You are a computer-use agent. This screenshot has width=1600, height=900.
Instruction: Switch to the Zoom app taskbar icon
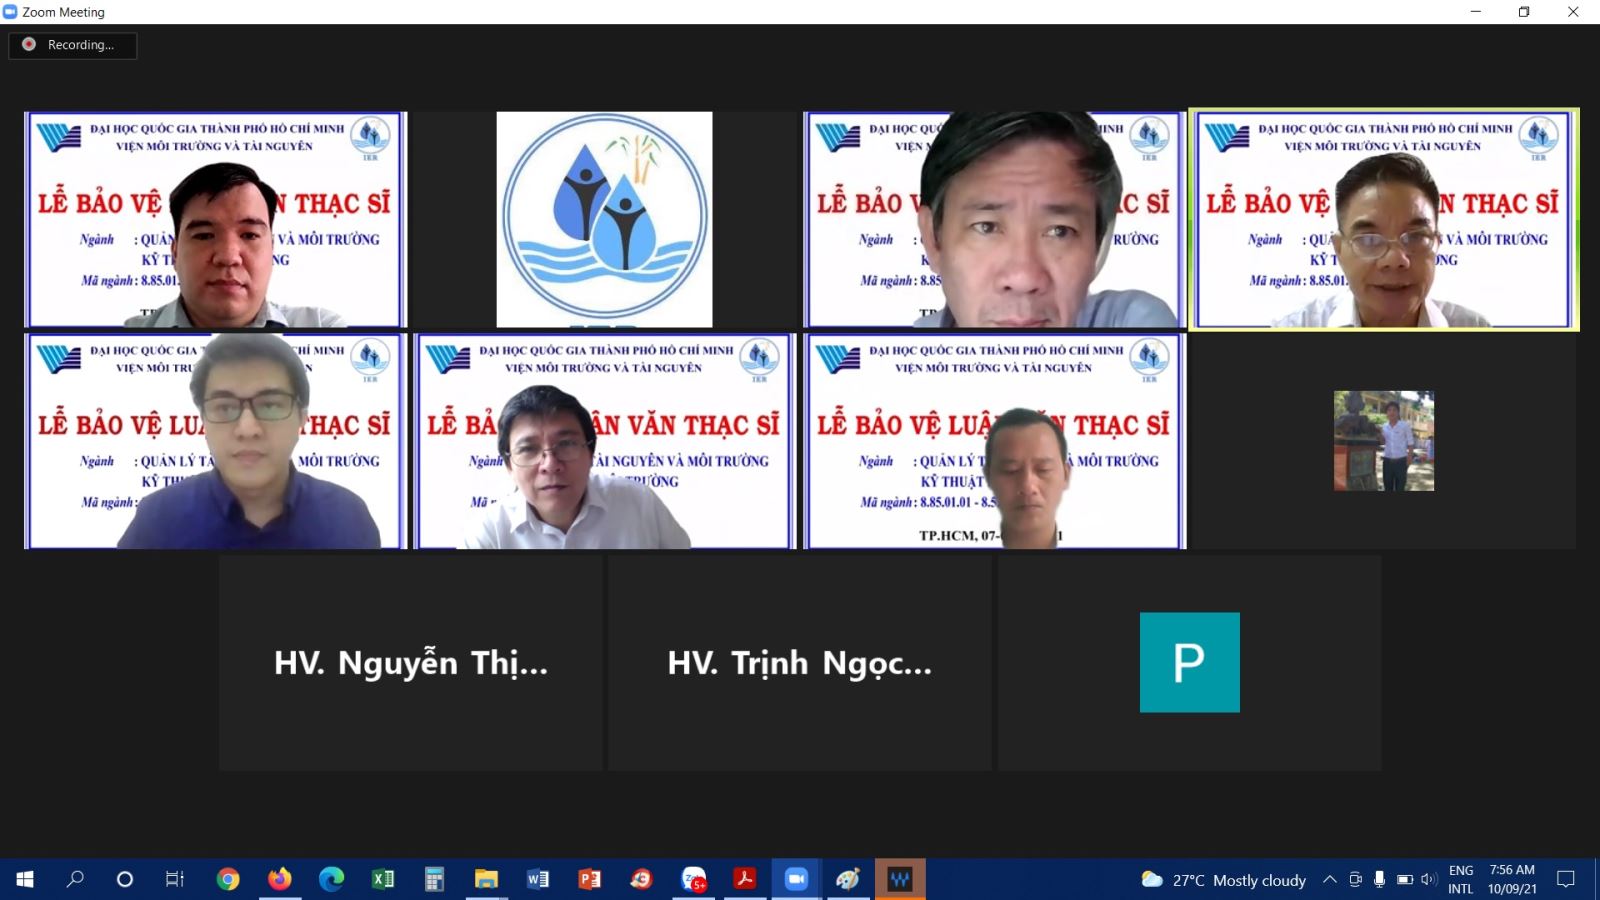pos(796,879)
